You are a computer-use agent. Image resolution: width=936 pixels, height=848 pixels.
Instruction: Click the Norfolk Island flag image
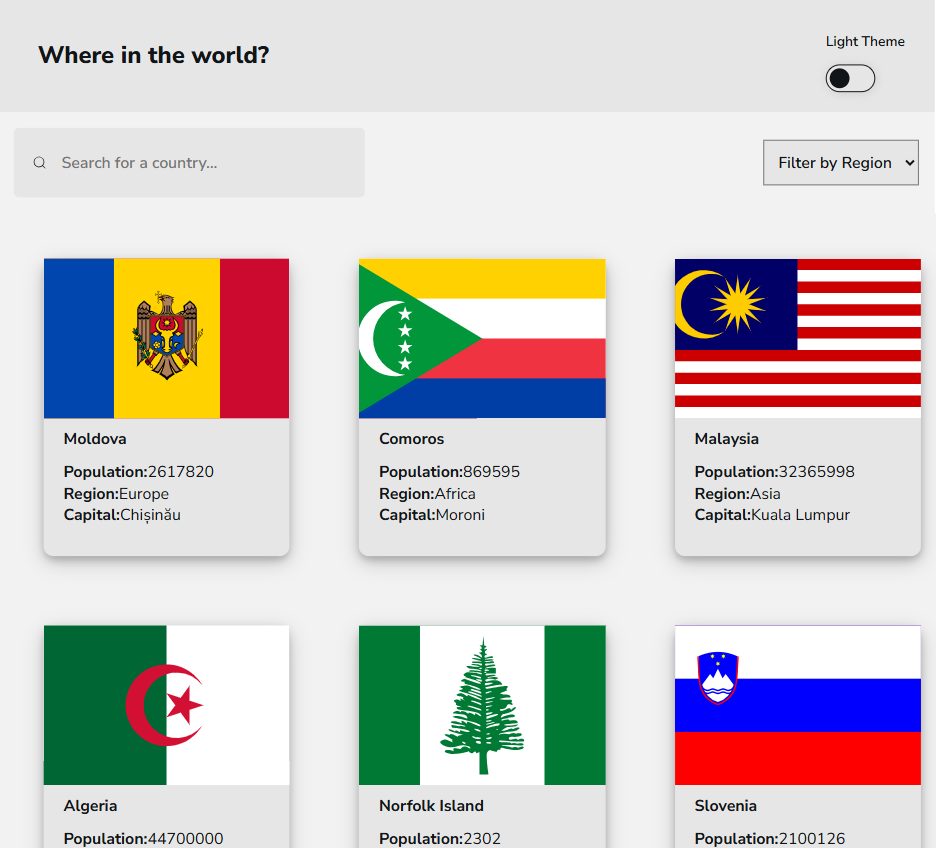(x=482, y=705)
